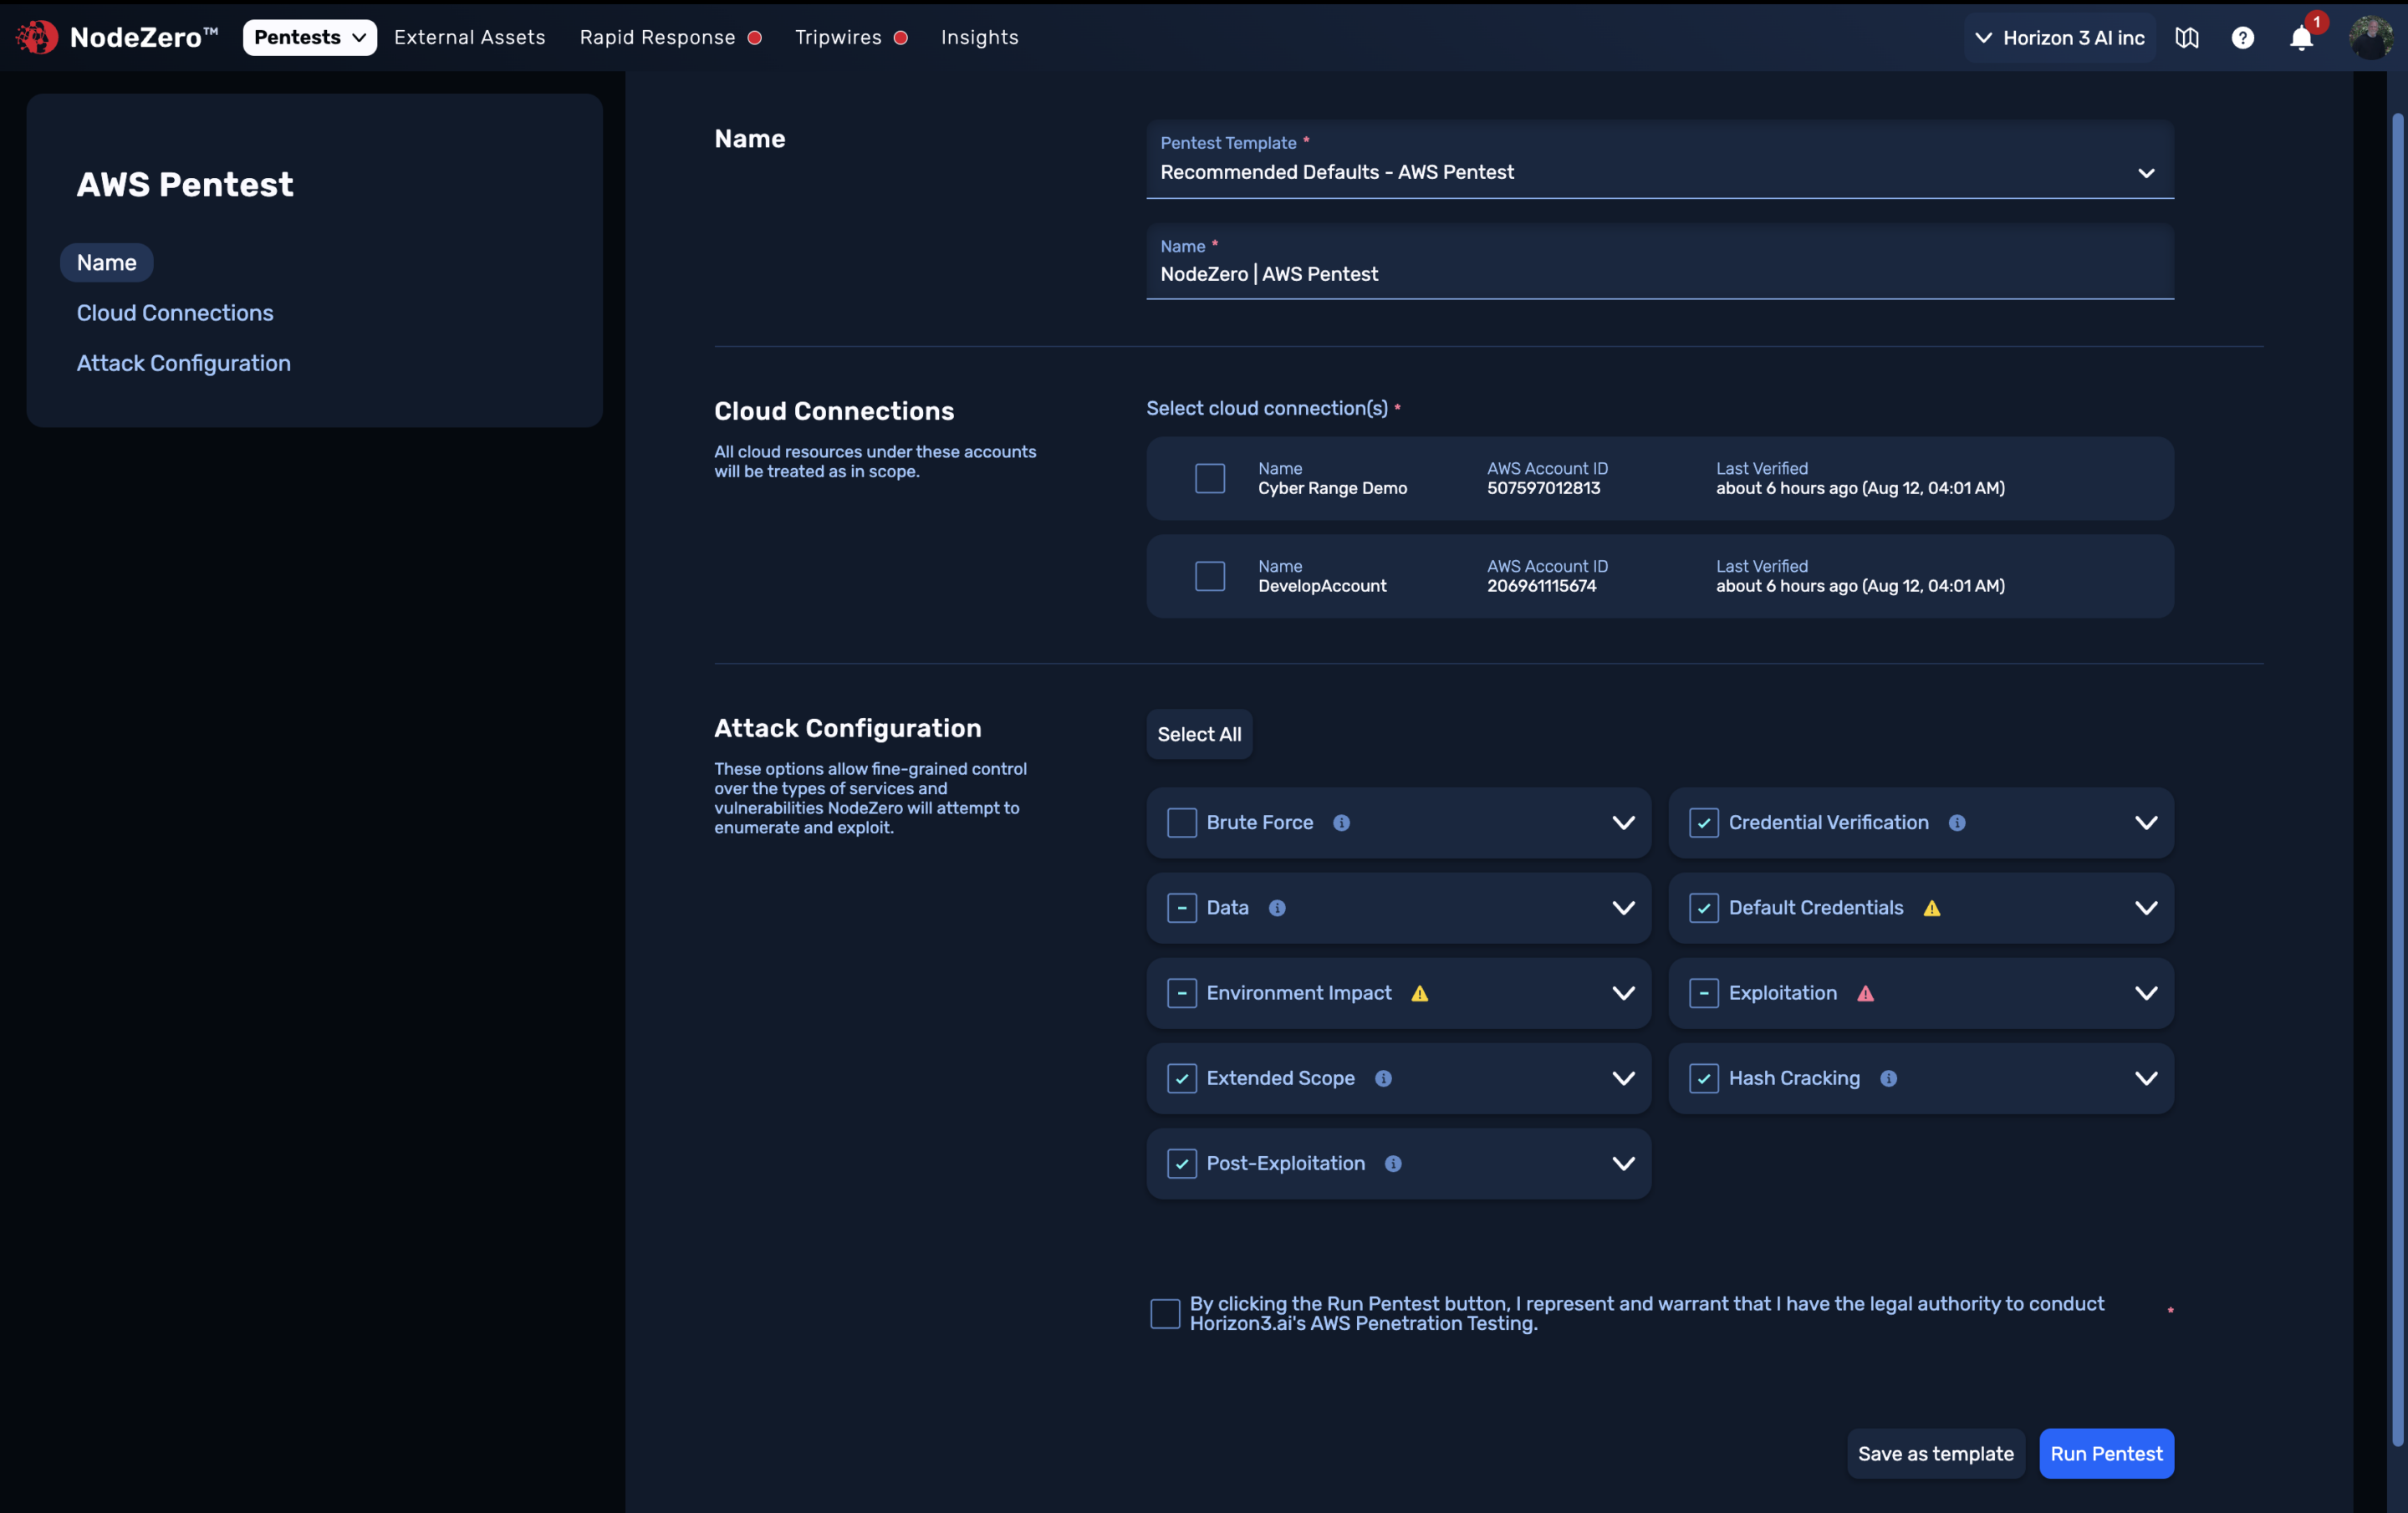Expand the Brute Force options chevron
Screen dimensions: 2408x1513
pyautogui.click(x=1624, y=822)
